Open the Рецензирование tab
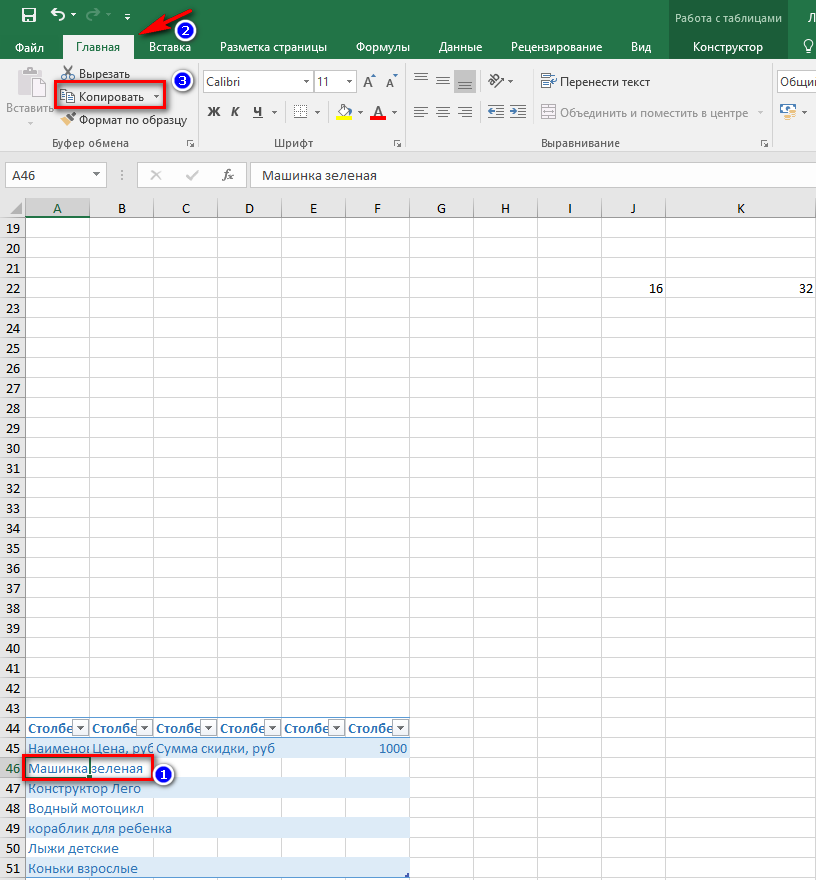The width and height of the screenshot is (816, 880). click(x=556, y=47)
